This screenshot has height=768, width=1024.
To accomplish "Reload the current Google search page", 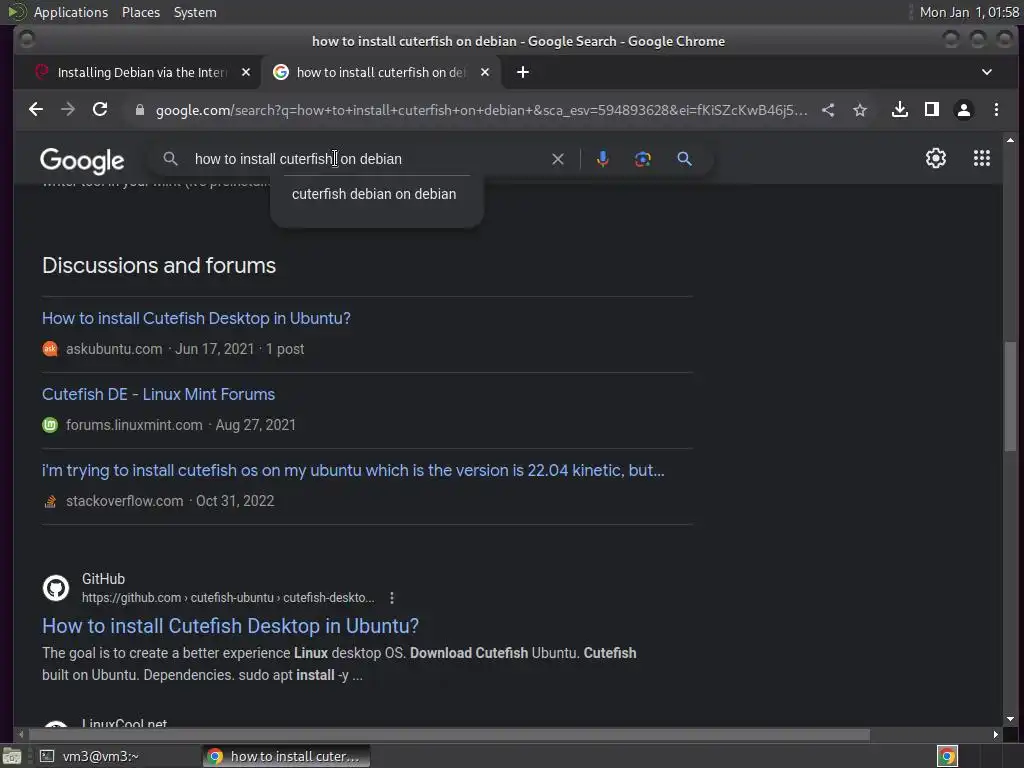I will tap(100, 110).
